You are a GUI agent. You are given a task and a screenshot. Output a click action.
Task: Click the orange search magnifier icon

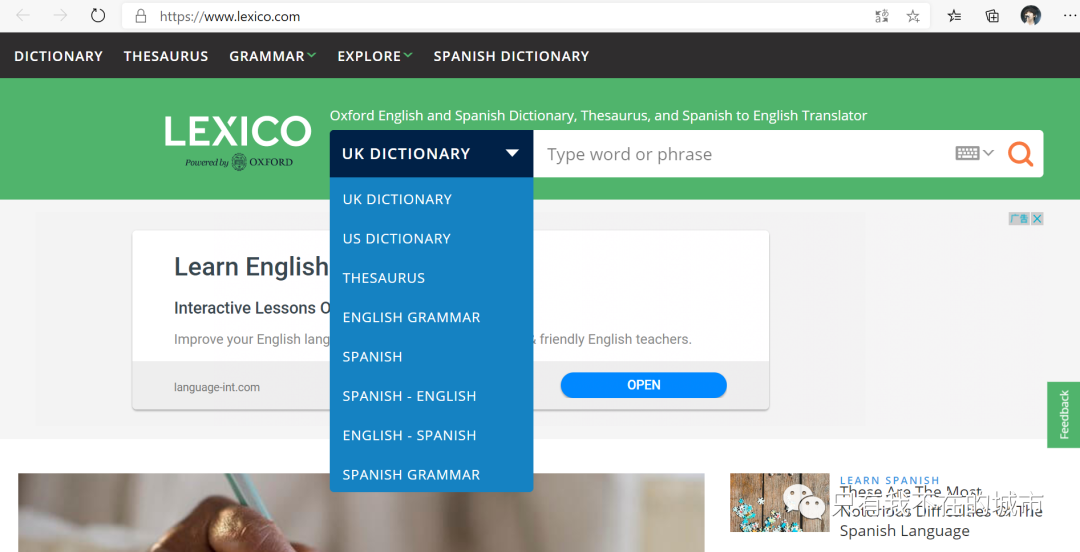[1020, 154]
